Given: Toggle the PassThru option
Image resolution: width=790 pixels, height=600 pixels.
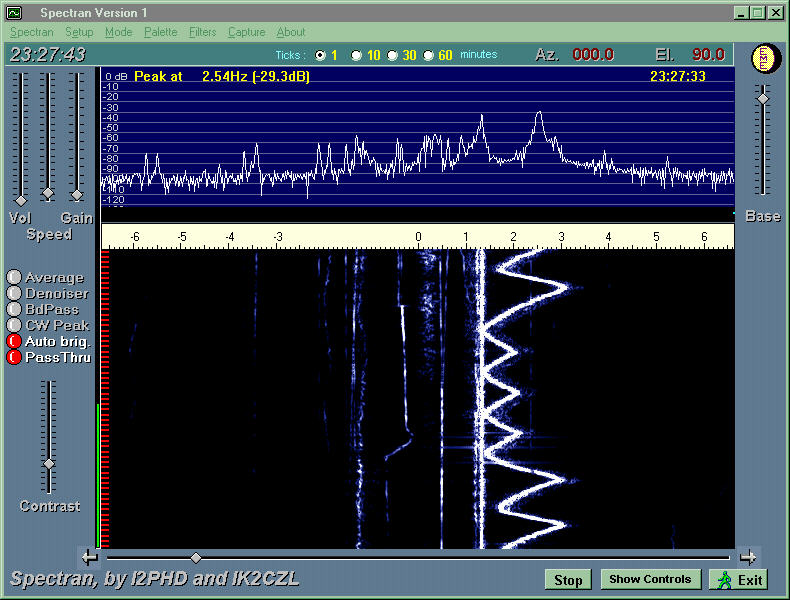Looking at the screenshot, I should pos(14,357).
